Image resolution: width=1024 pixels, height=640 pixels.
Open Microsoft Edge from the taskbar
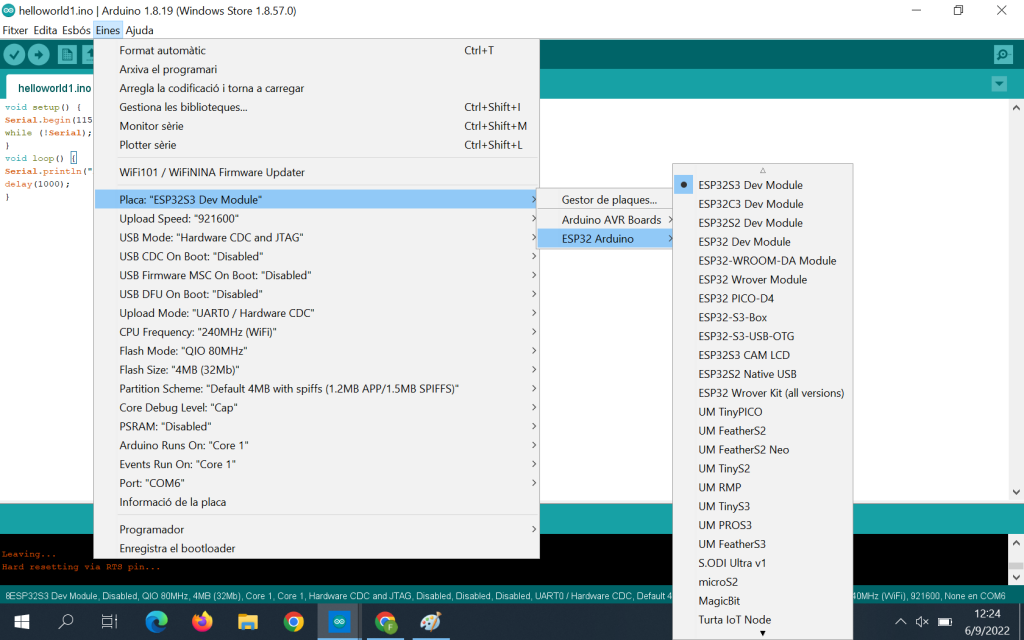point(157,622)
